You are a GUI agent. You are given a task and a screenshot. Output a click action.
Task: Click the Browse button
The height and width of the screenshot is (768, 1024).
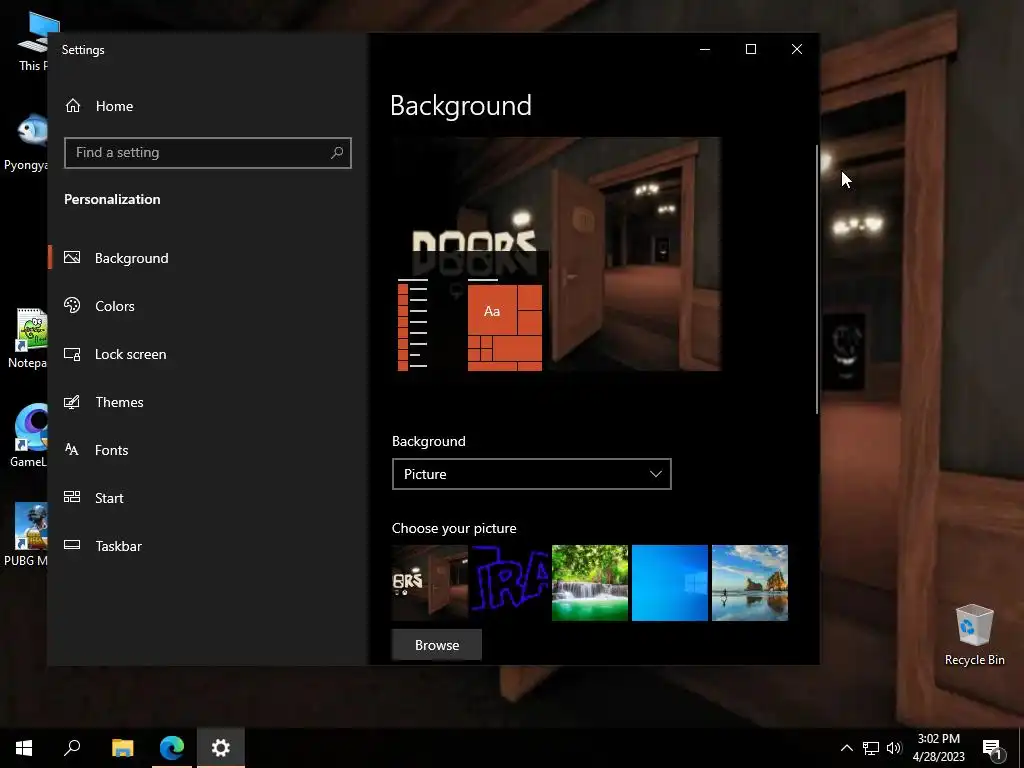[437, 645]
